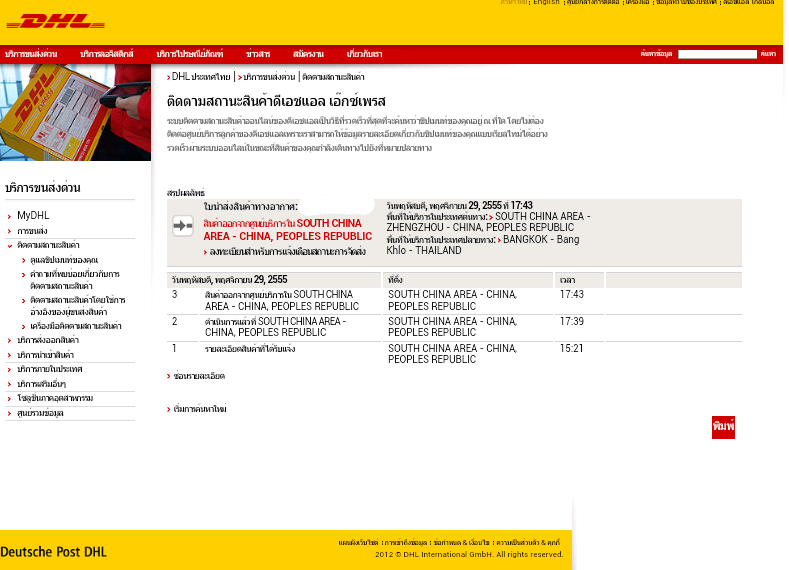Click the shipment status arrow icon
This screenshot has width=789, height=570.
[x=183, y=225]
